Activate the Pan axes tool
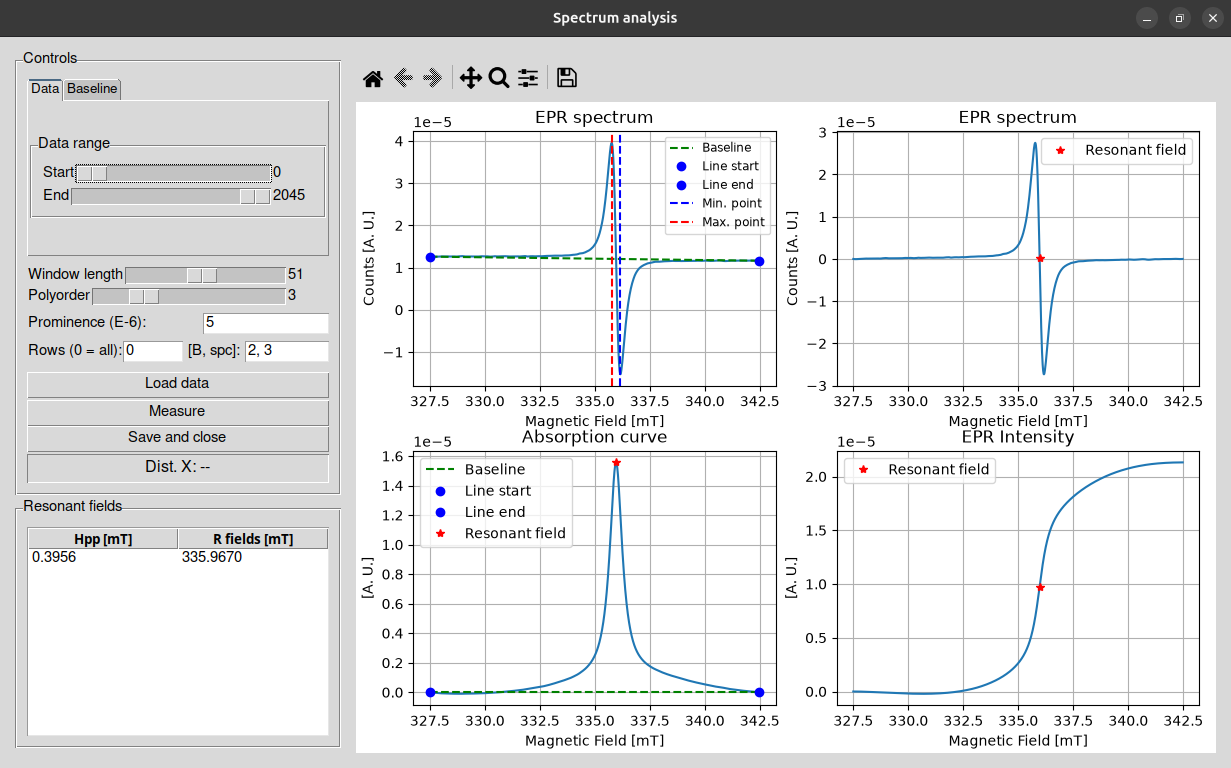Image resolution: width=1231 pixels, height=768 pixels. [x=470, y=78]
